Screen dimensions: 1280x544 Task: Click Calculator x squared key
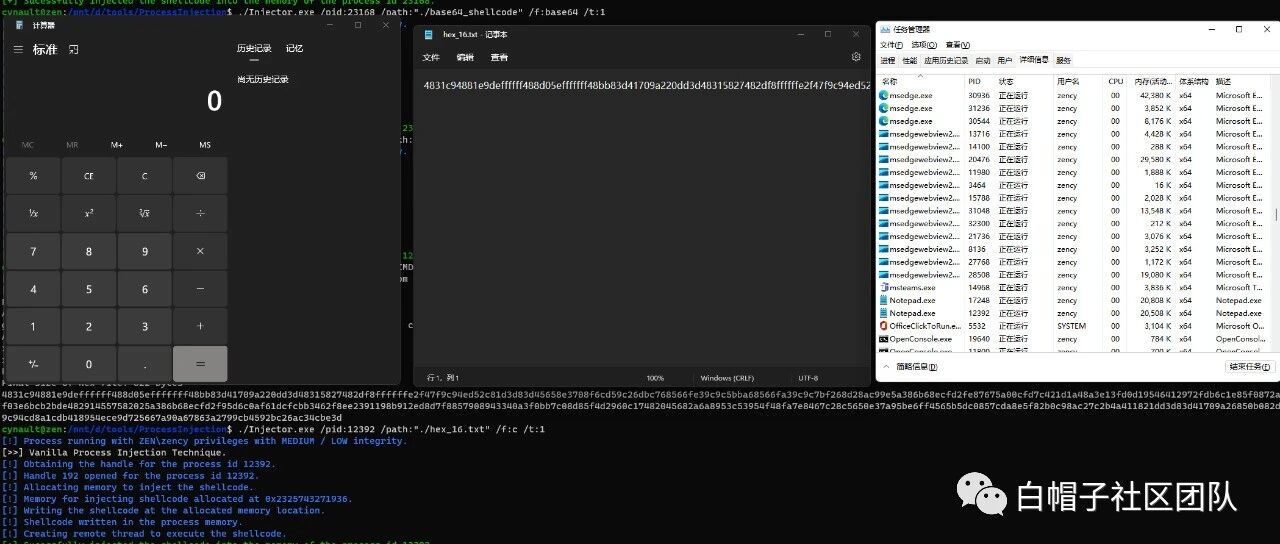click(x=89, y=213)
